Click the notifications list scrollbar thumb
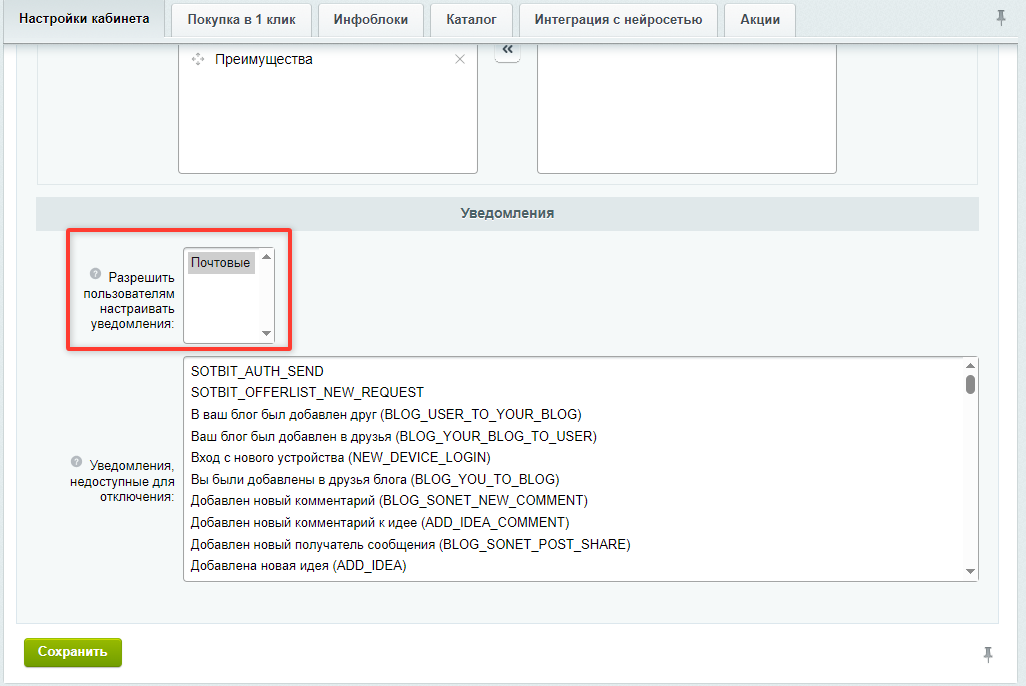 click(970, 384)
